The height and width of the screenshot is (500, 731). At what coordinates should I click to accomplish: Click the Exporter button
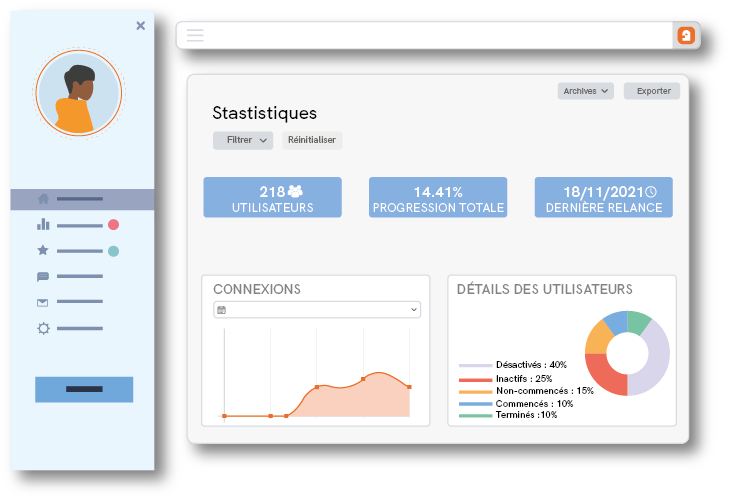pyautogui.click(x=652, y=91)
